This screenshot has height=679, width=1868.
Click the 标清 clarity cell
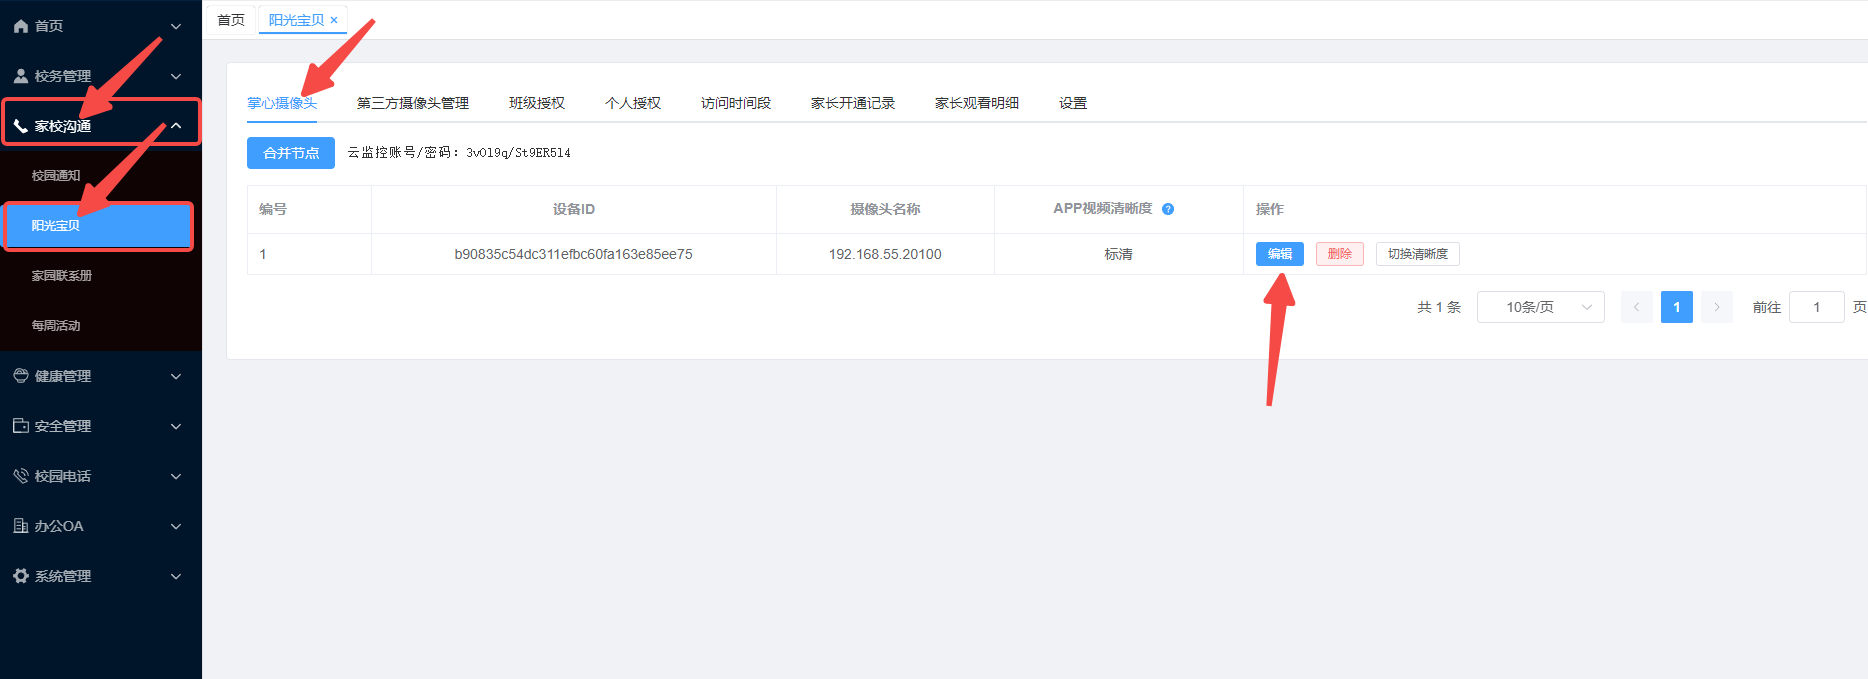click(1119, 254)
